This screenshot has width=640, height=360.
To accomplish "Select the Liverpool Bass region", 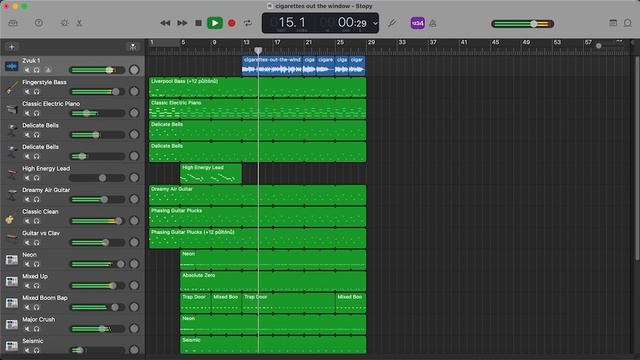I will pyautogui.click(x=258, y=87).
